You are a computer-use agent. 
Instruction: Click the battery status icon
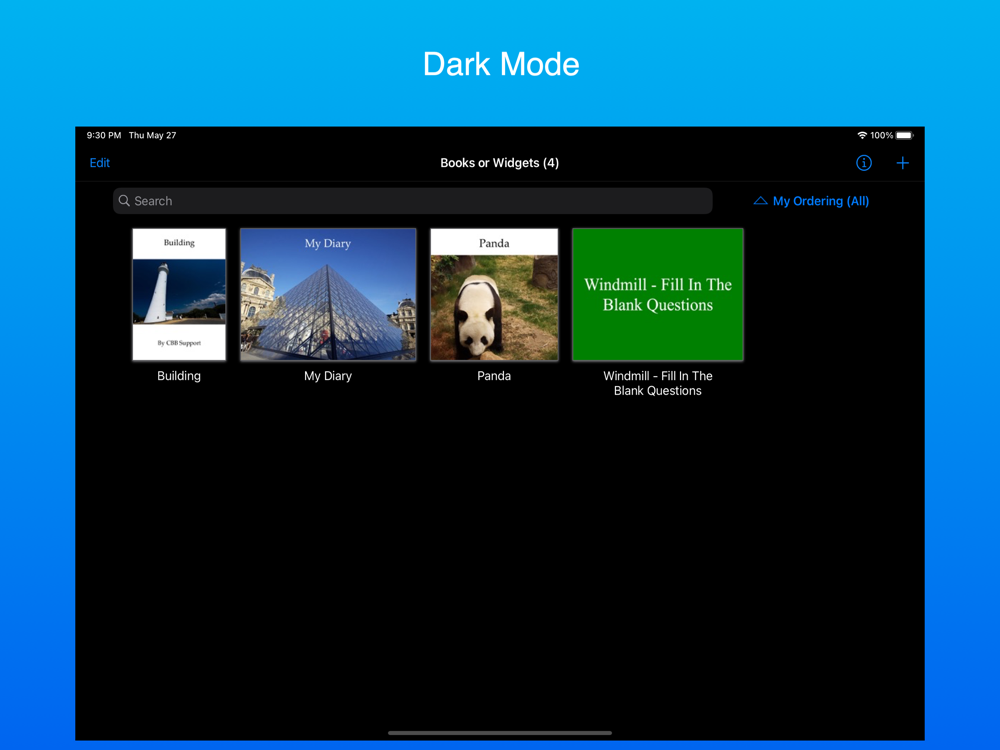(905, 135)
